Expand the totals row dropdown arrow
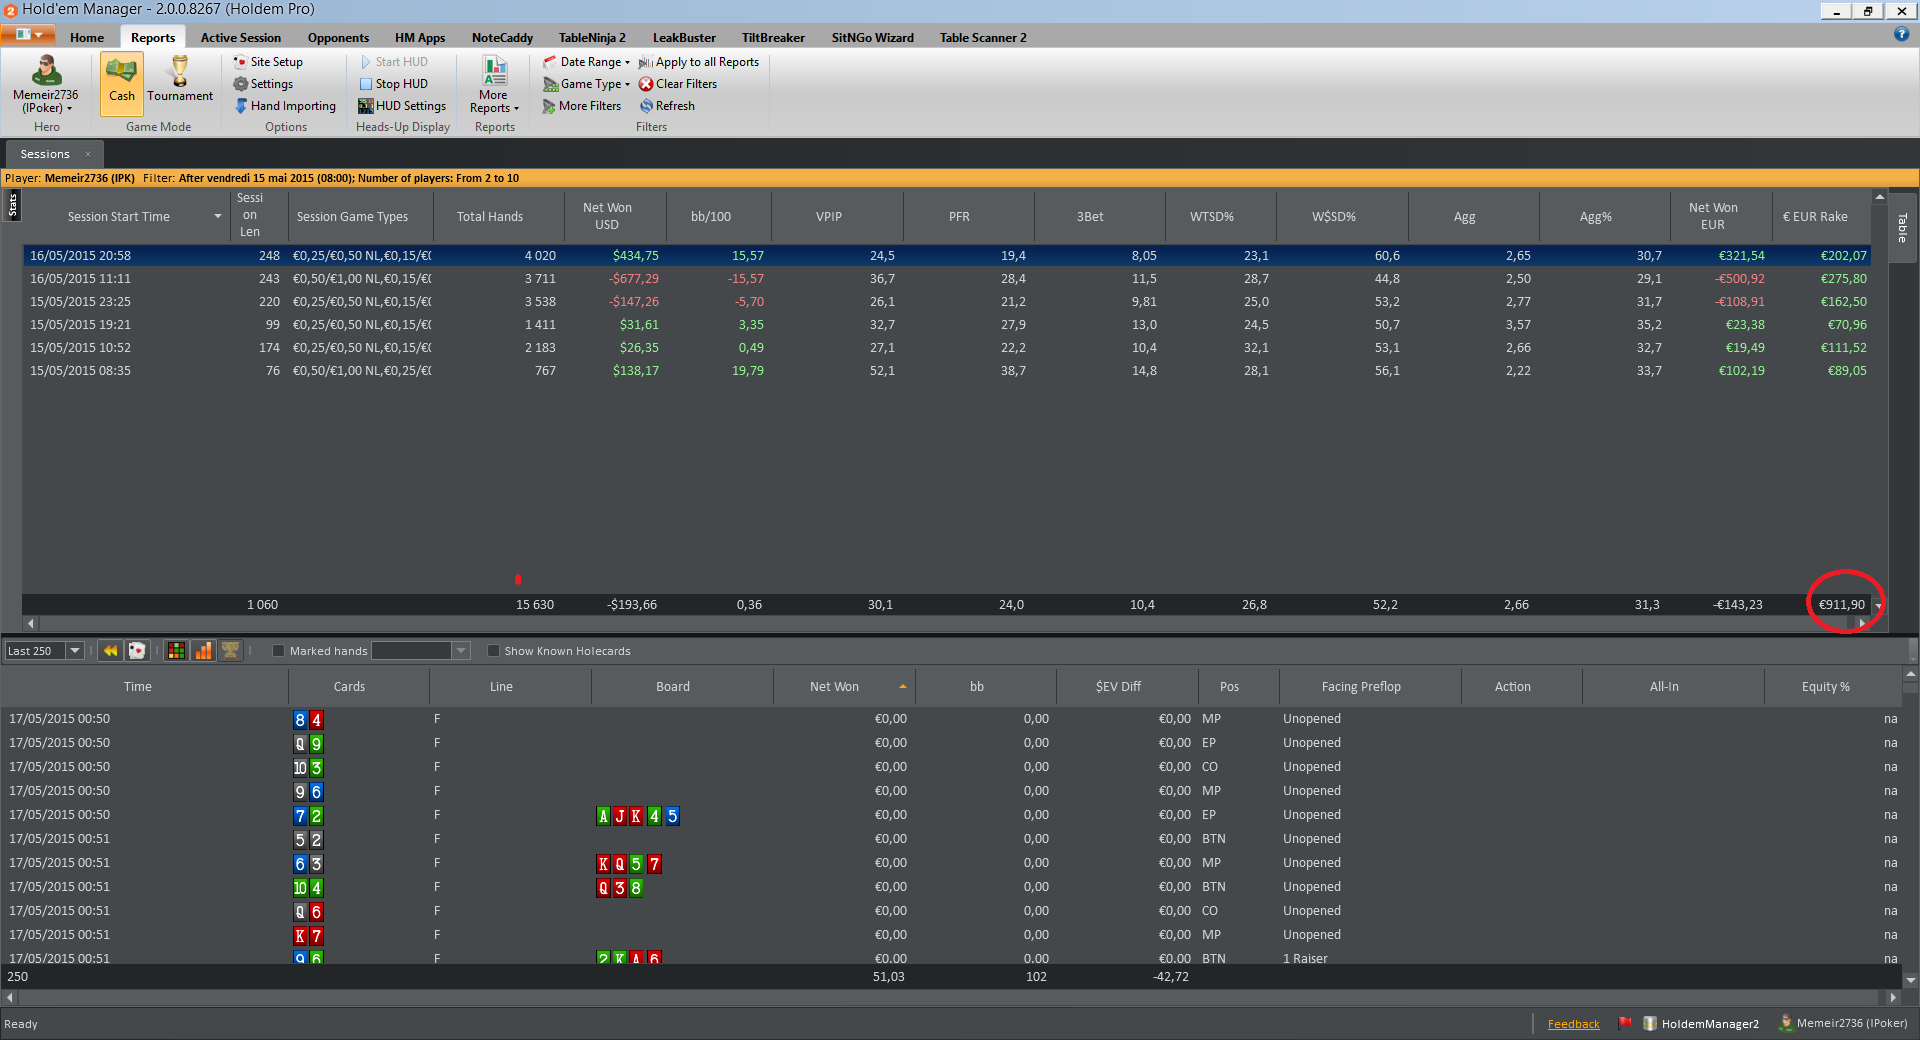The height and width of the screenshot is (1040, 1920). pyautogui.click(x=1879, y=606)
